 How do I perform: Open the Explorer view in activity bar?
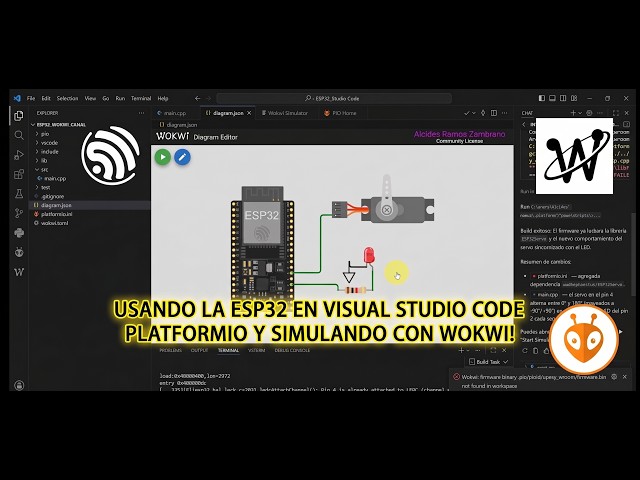pos(19,116)
